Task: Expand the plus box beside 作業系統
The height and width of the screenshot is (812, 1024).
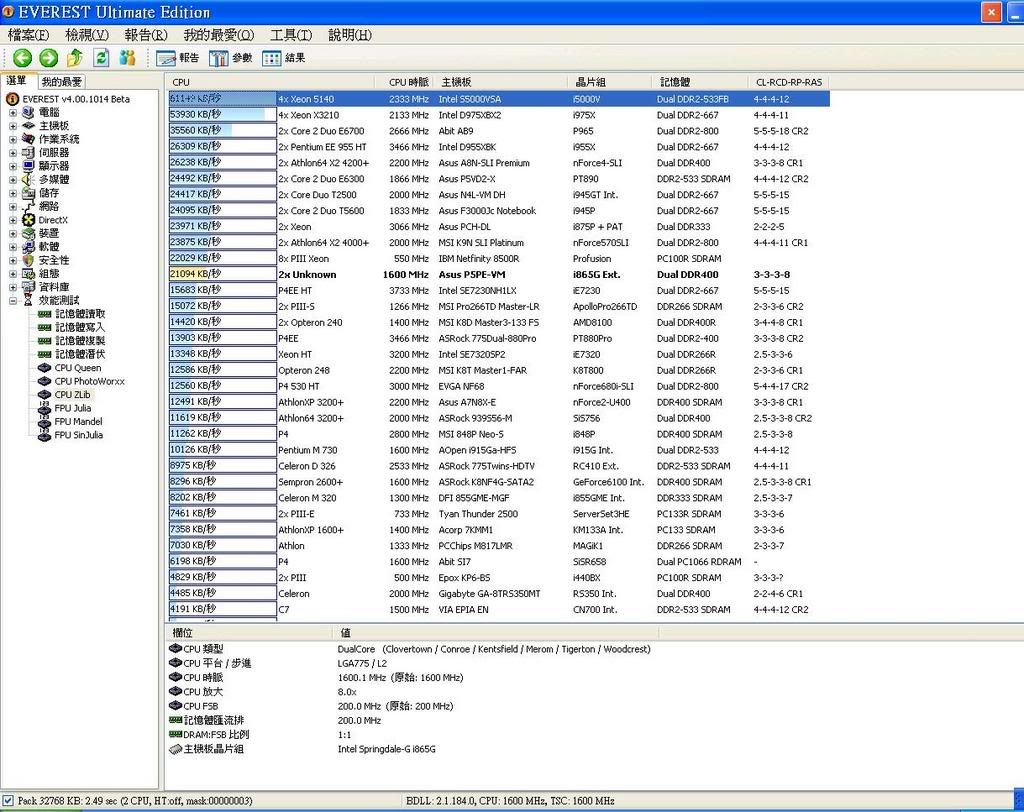Action: [x=13, y=139]
